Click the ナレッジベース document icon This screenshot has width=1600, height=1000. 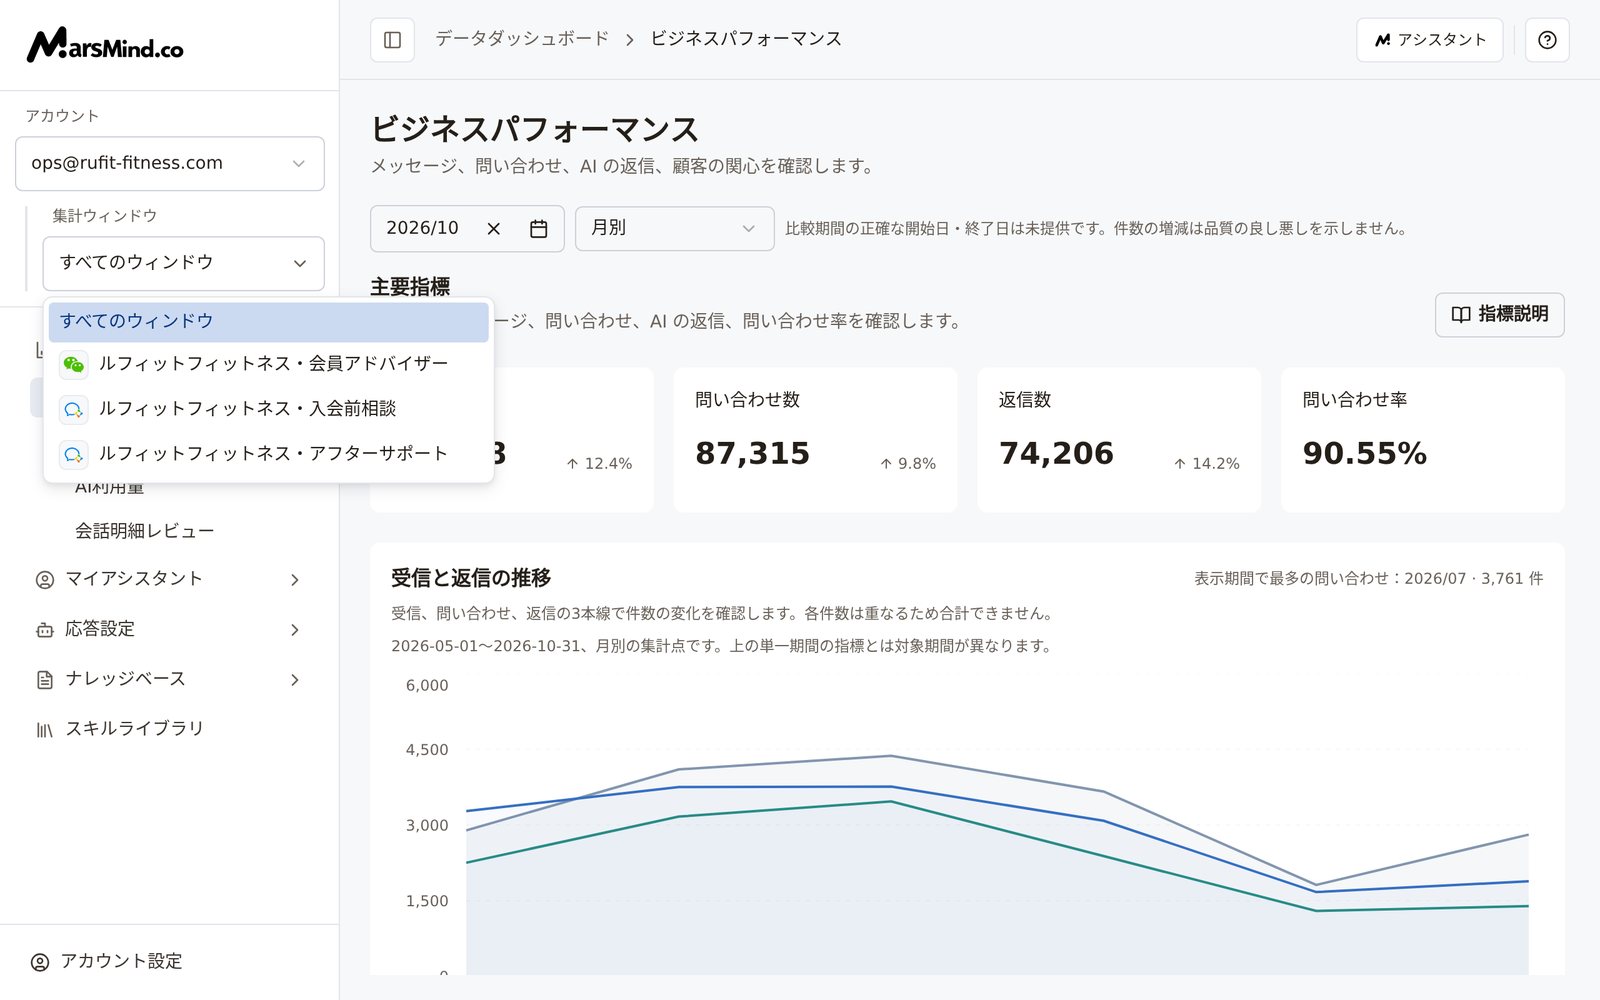pos(45,680)
